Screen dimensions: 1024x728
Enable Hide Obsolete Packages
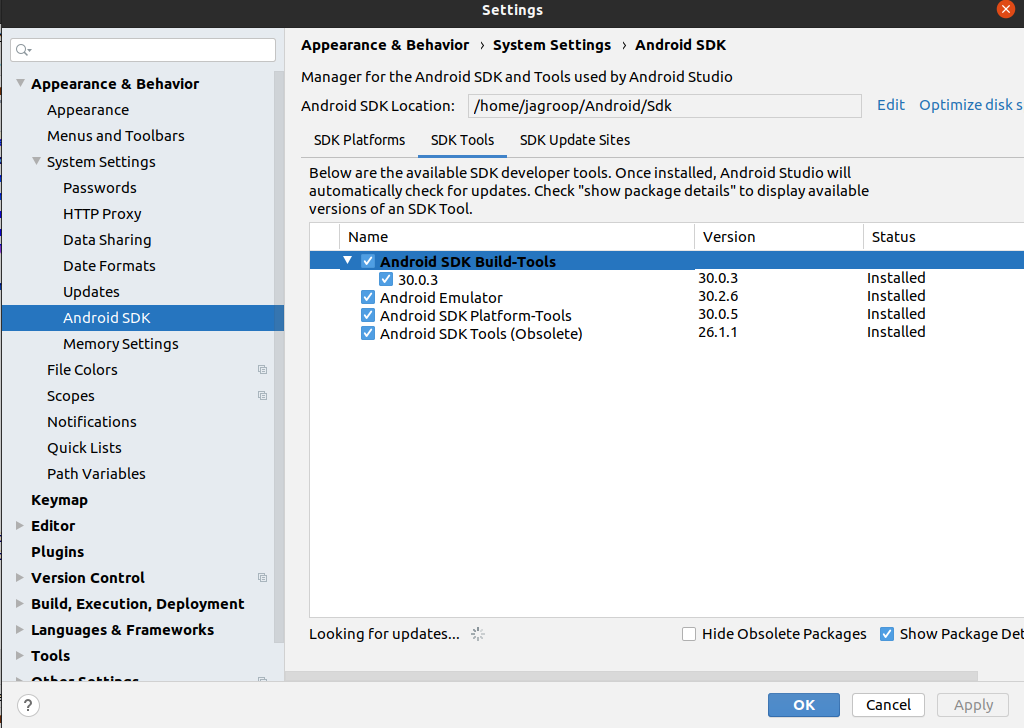coord(688,633)
